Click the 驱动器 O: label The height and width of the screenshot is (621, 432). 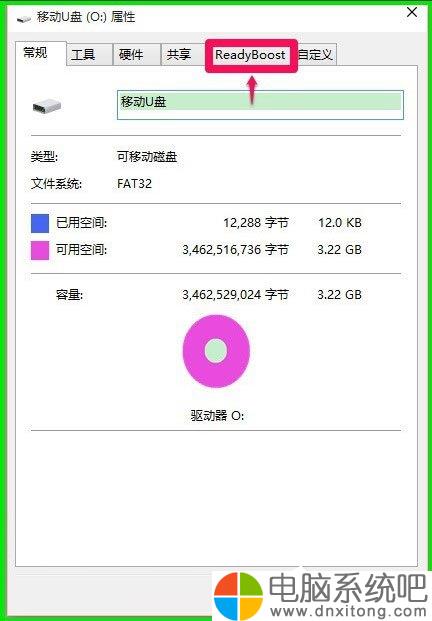coord(217,415)
